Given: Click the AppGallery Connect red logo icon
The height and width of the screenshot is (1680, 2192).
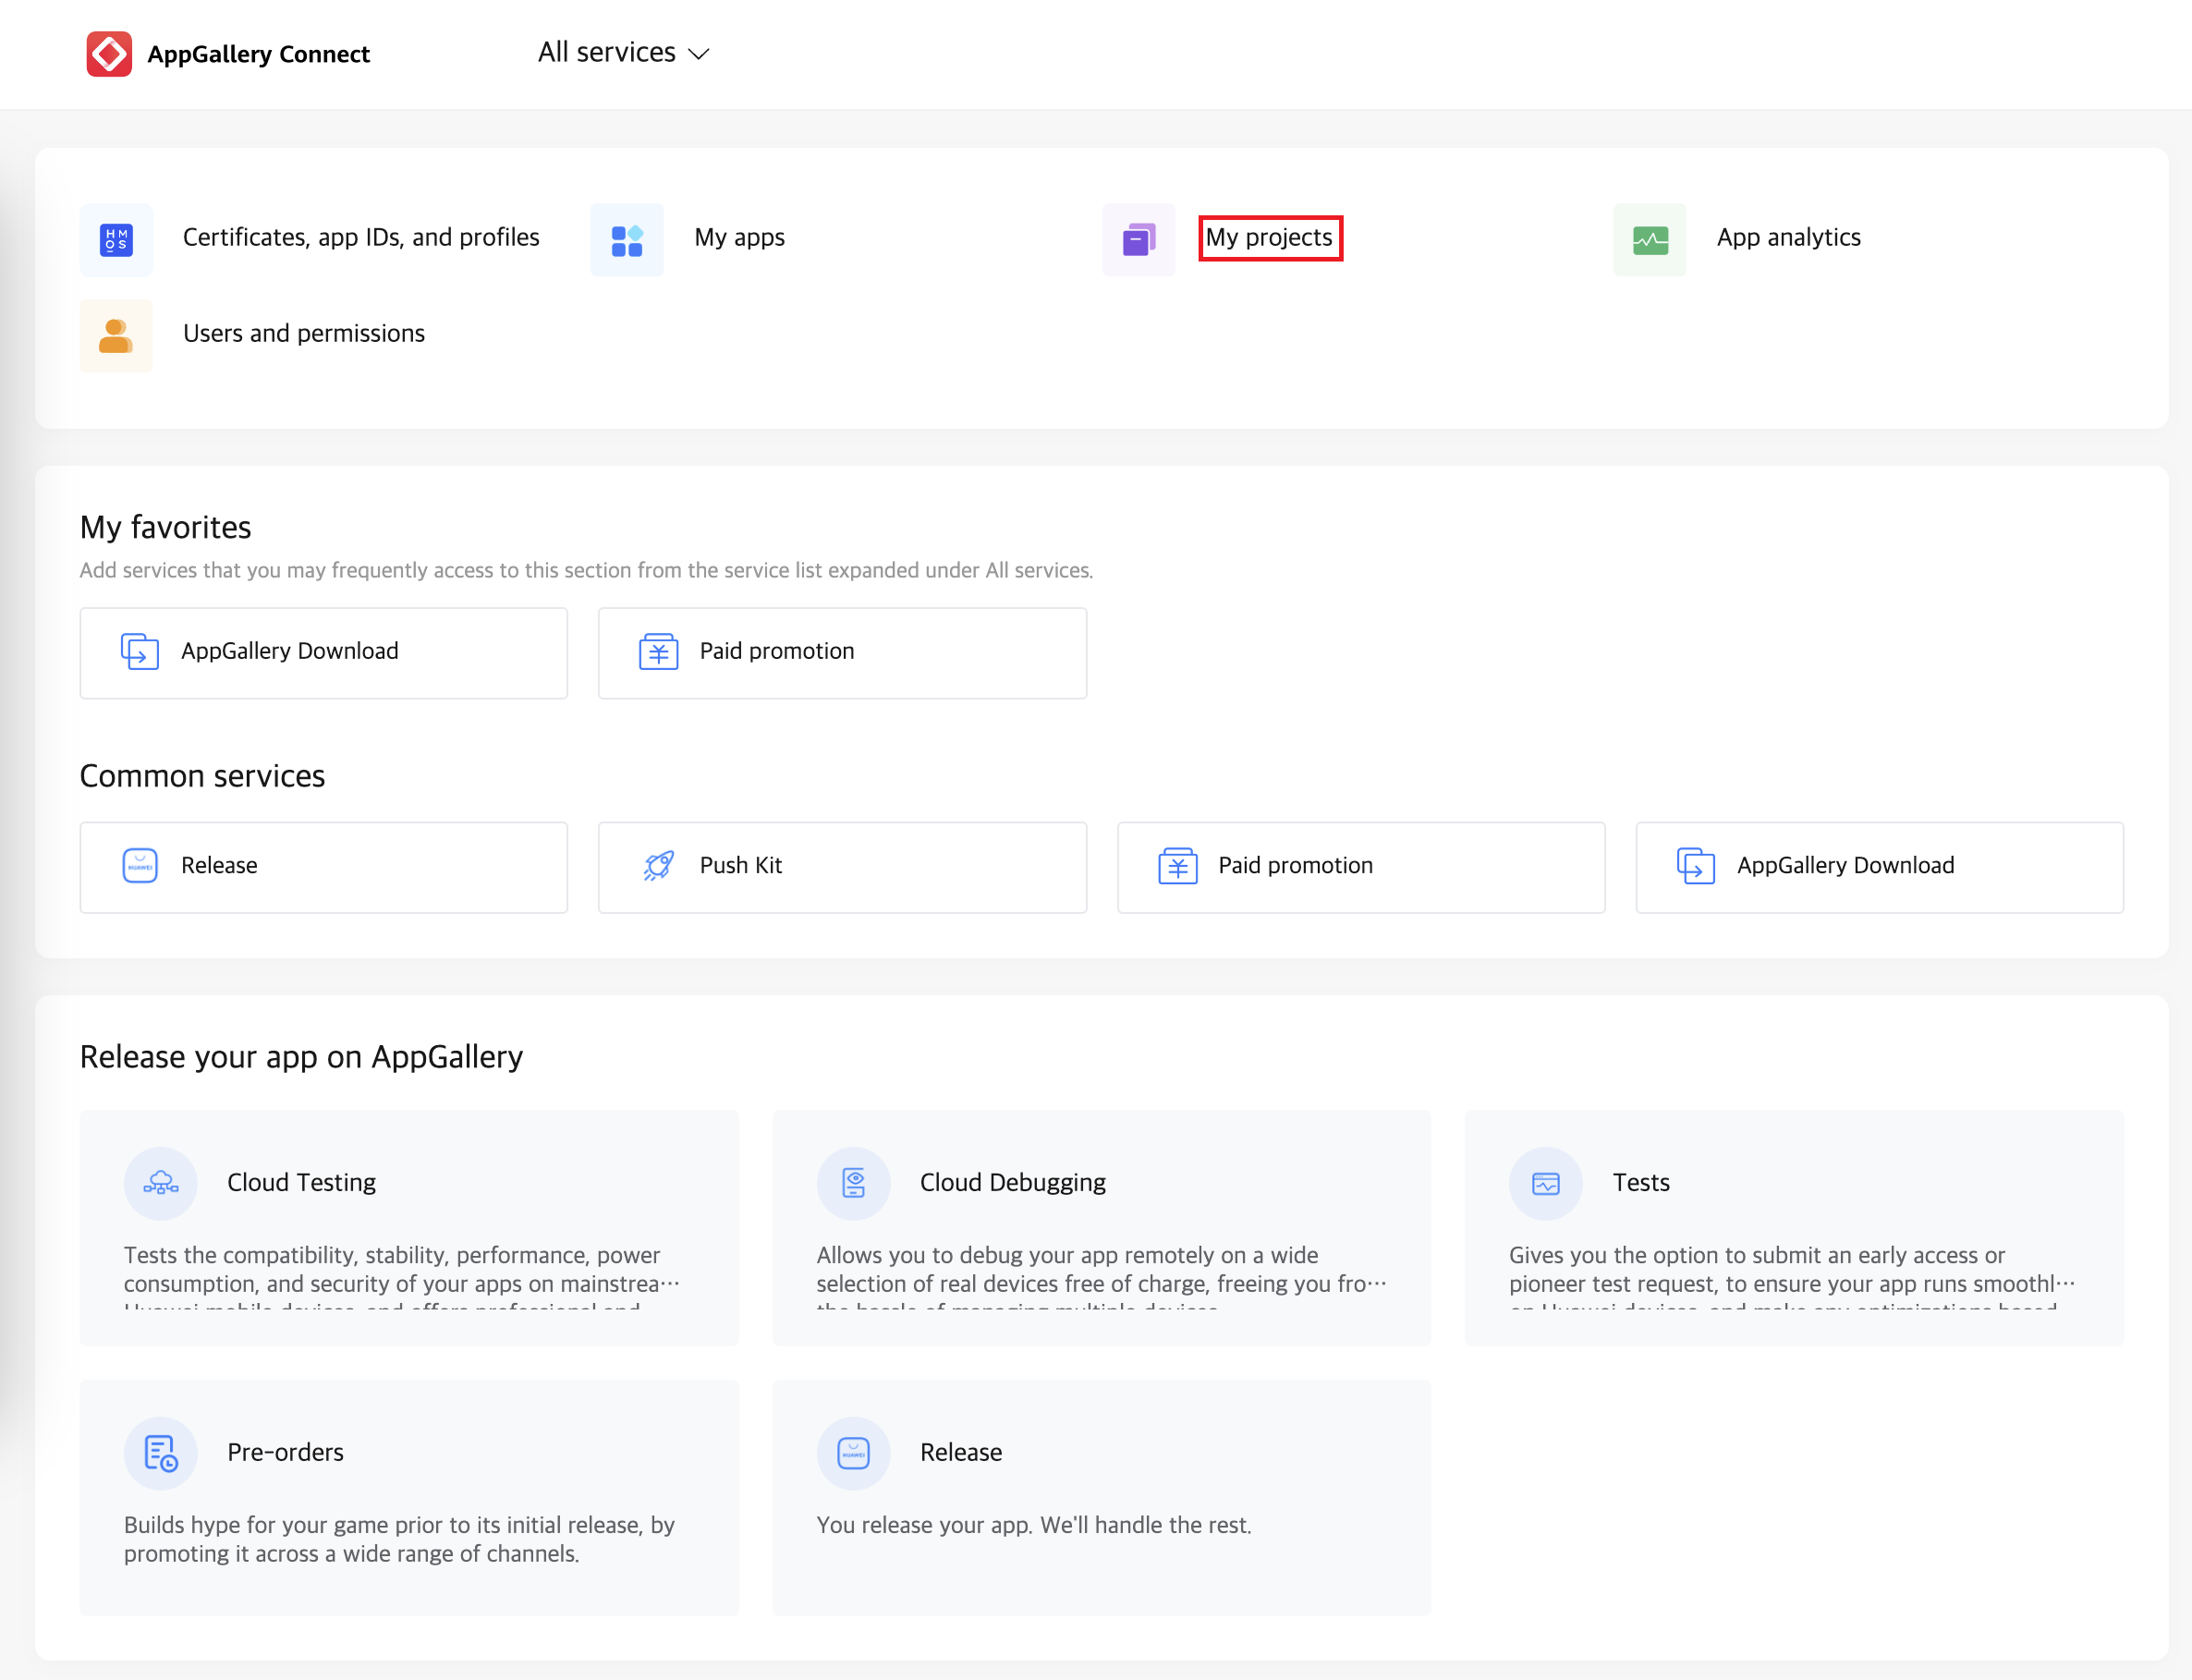Looking at the screenshot, I should (108, 54).
